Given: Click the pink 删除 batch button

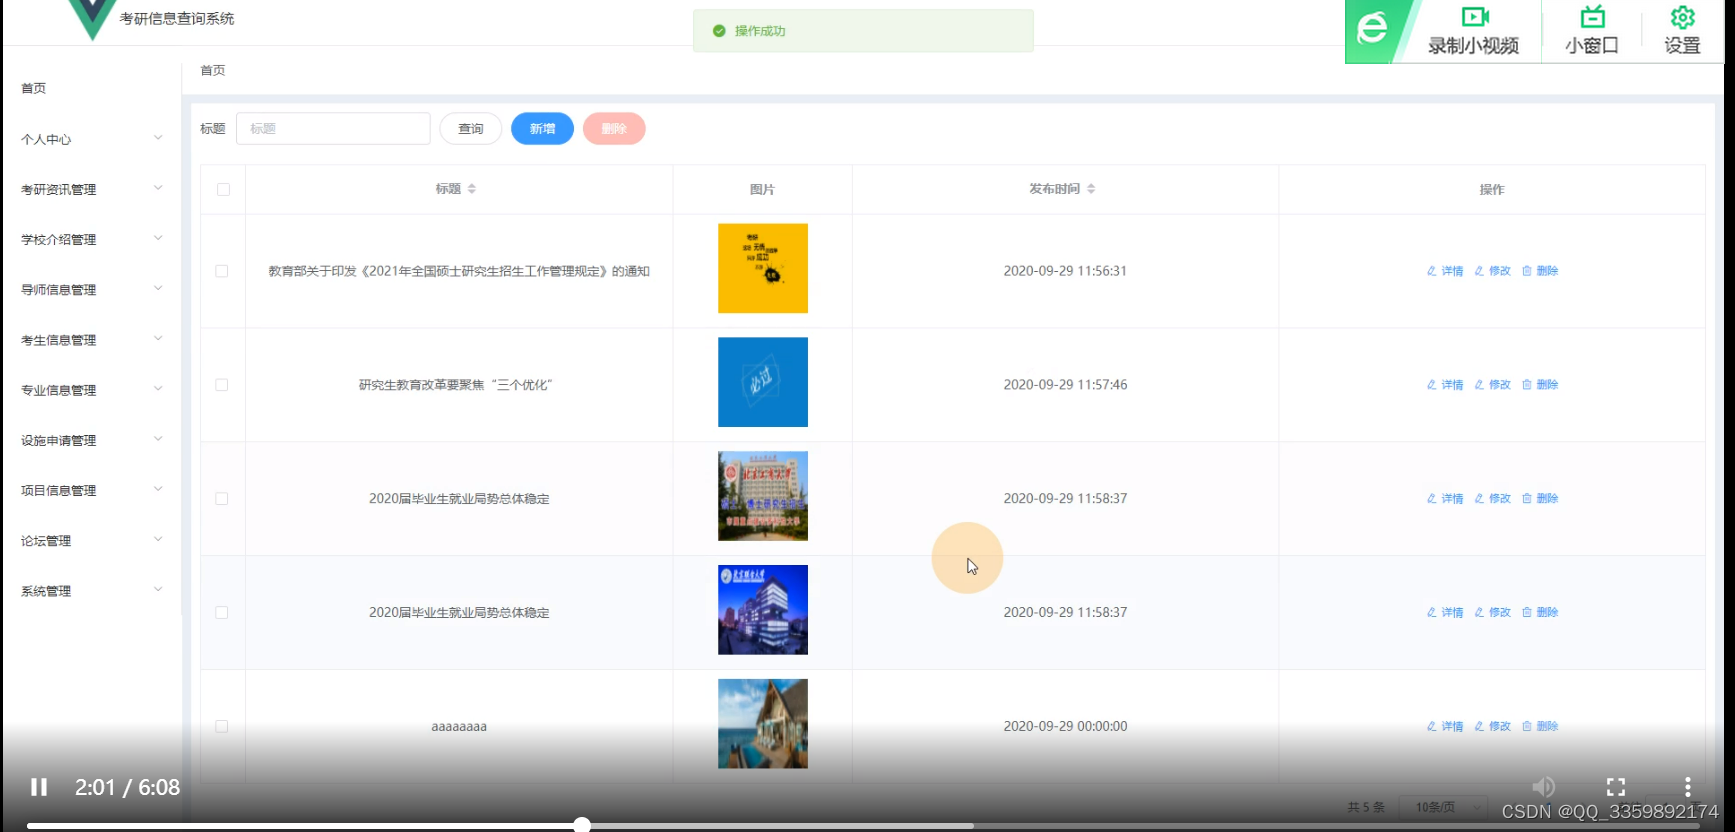Looking at the screenshot, I should point(614,129).
